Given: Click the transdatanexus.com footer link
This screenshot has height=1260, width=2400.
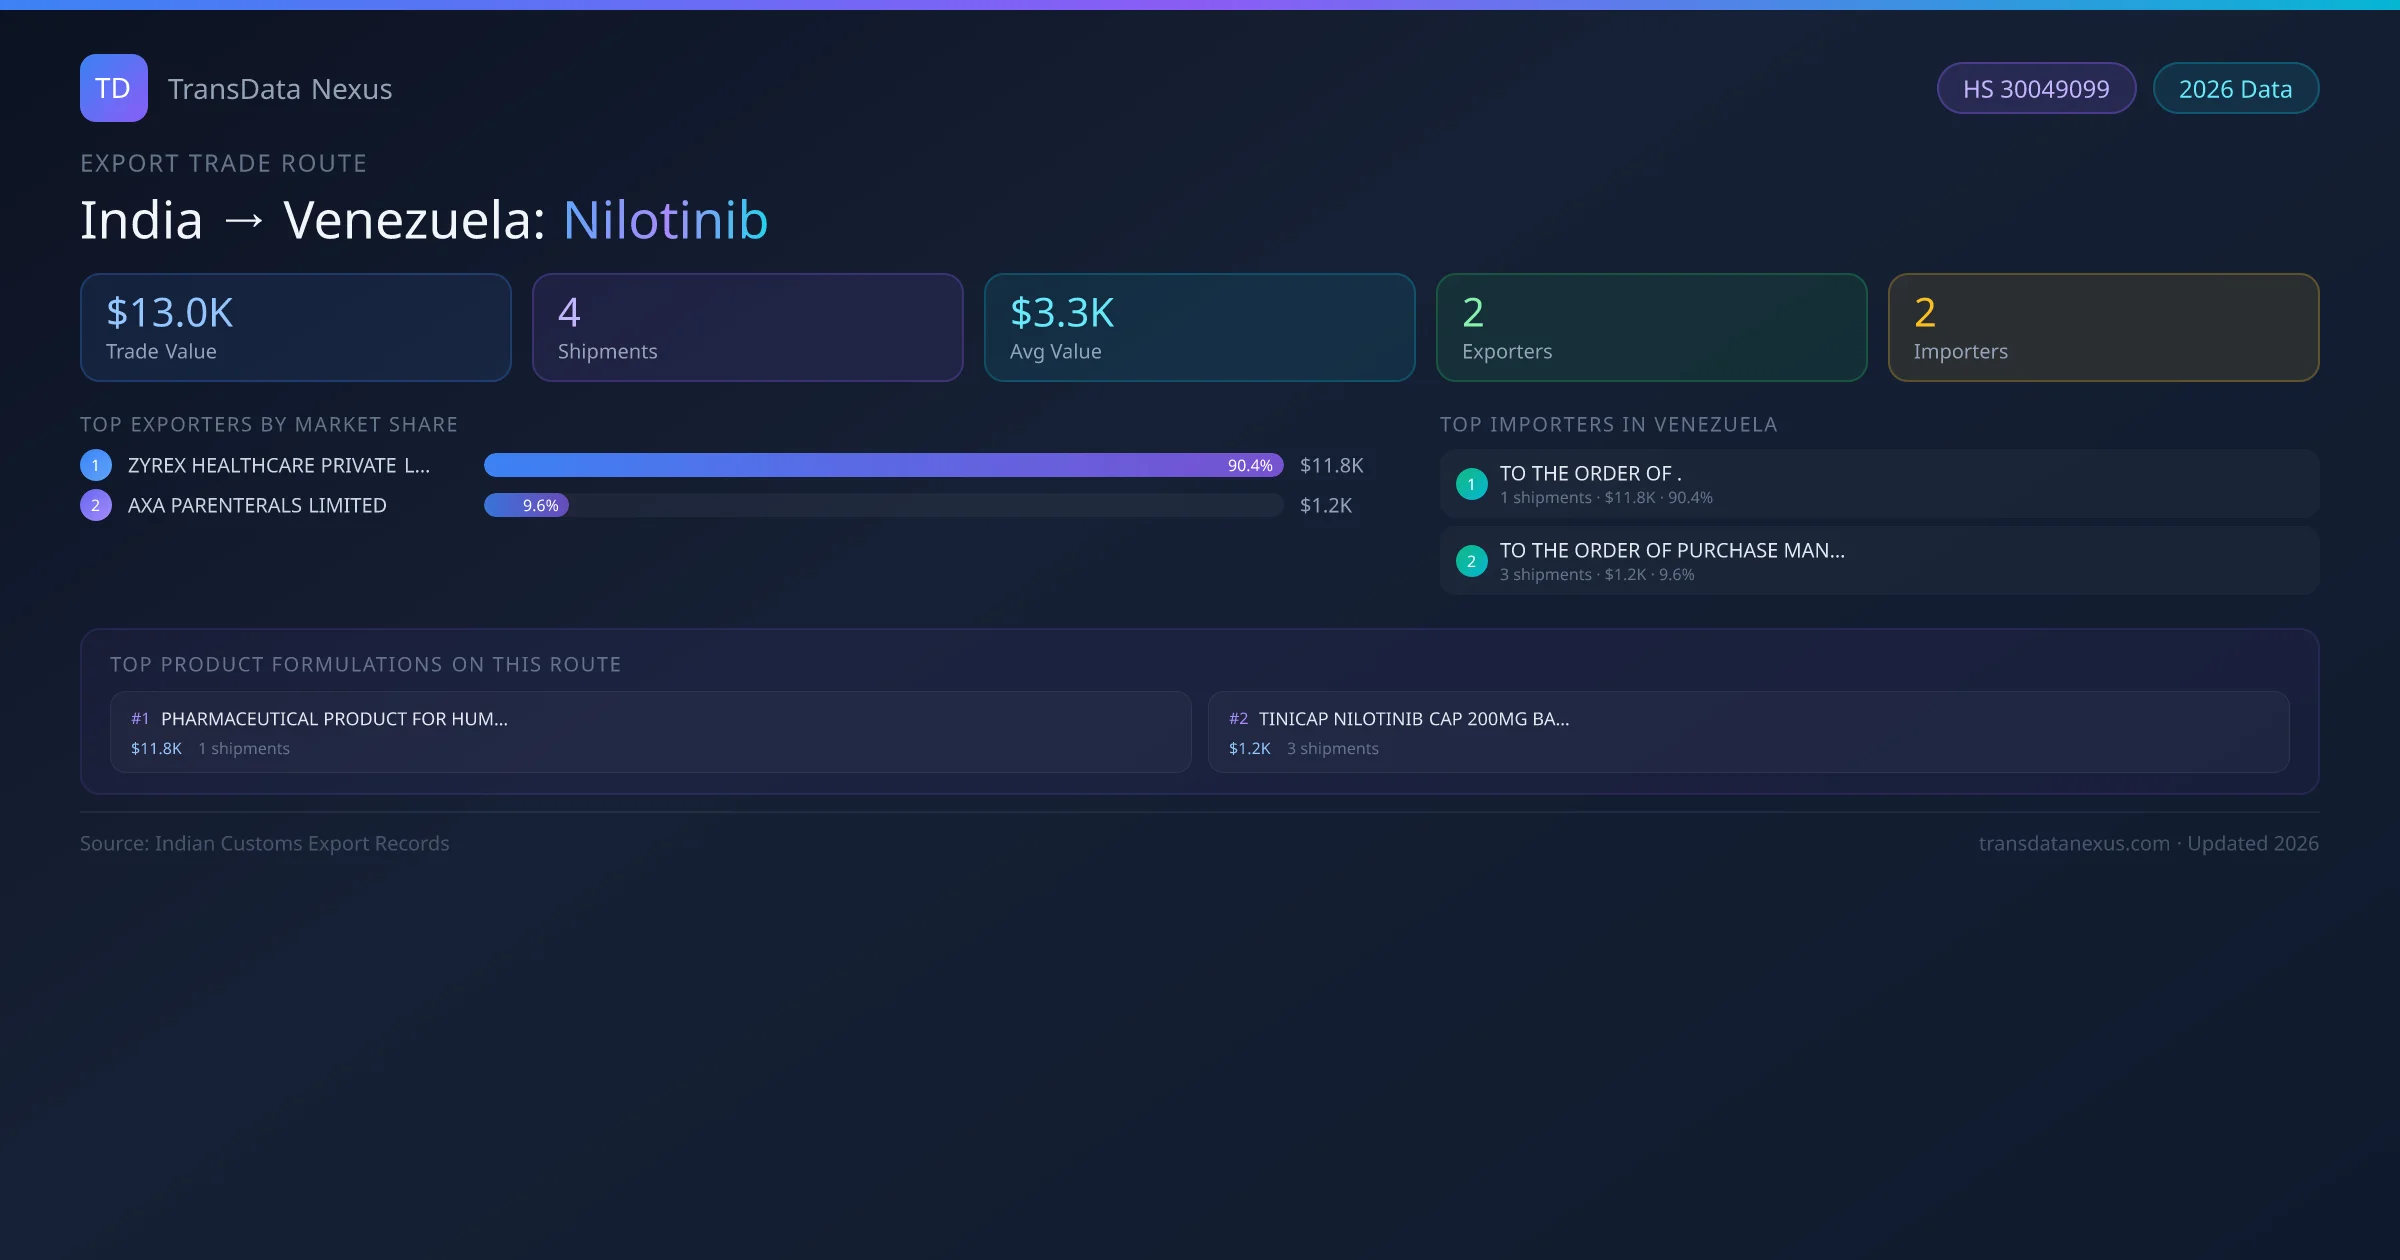Looking at the screenshot, I should click(2074, 843).
